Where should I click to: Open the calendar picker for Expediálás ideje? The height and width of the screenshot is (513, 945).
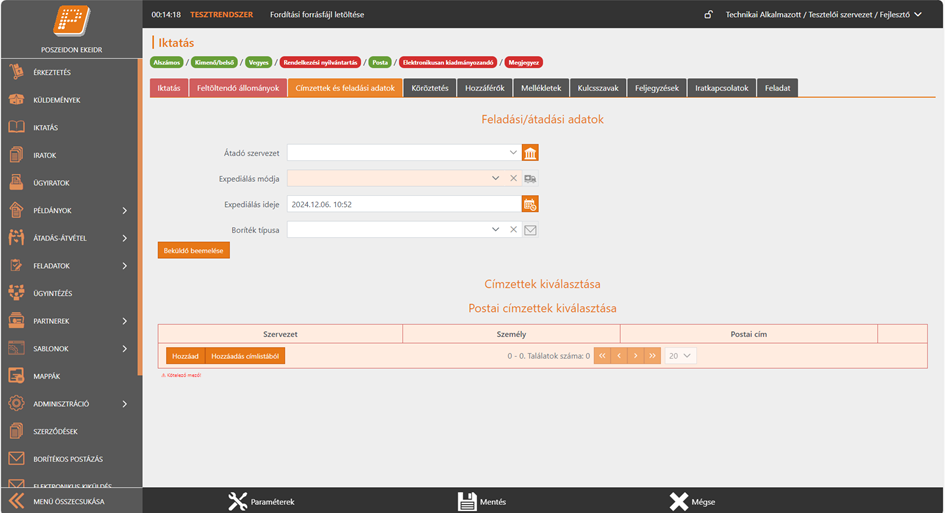[x=530, y=204]
